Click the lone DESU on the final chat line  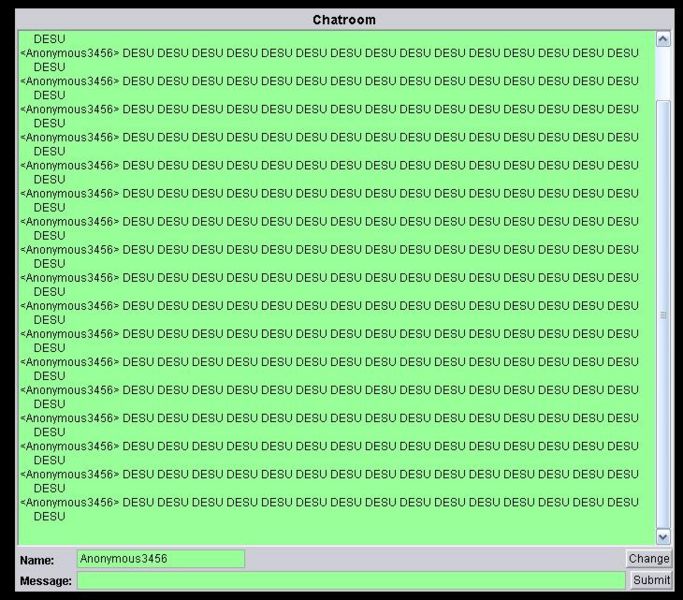[49, 517]
